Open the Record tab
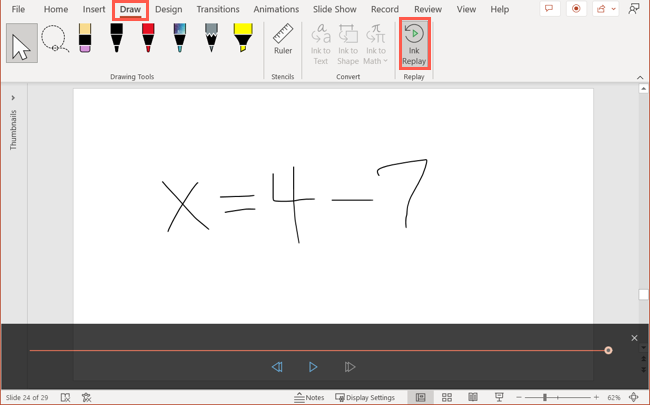Screen dimensions: 650x405 (385, 9)
